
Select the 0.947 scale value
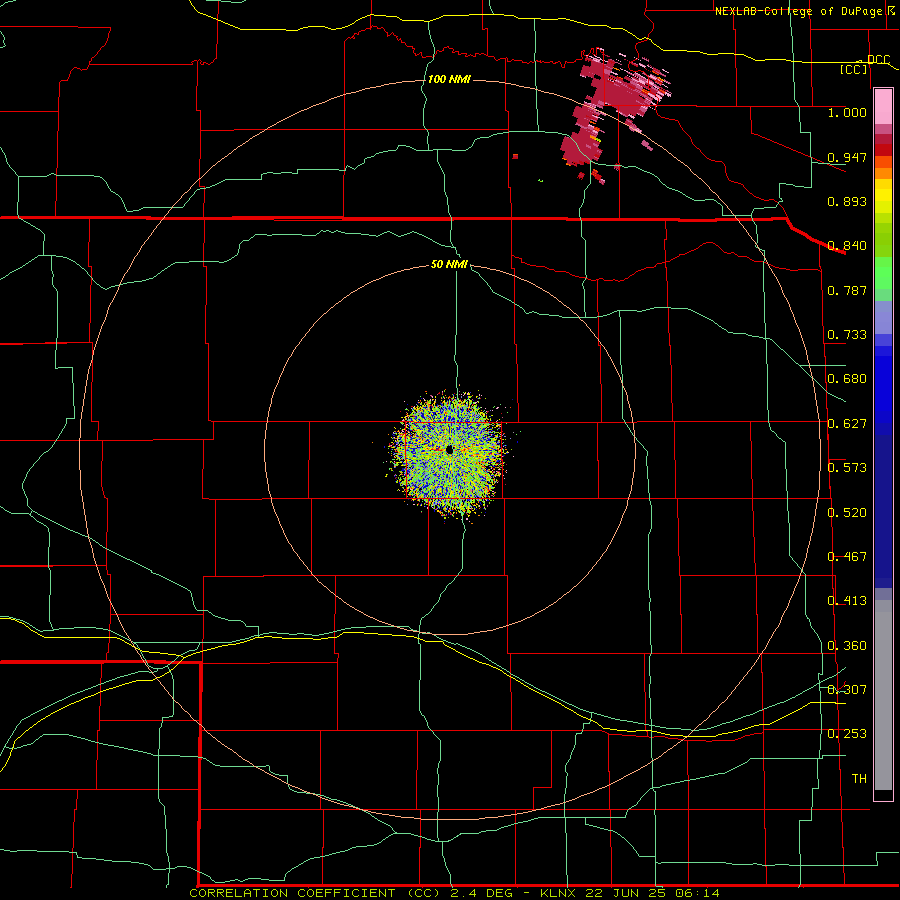click(847, 157)
